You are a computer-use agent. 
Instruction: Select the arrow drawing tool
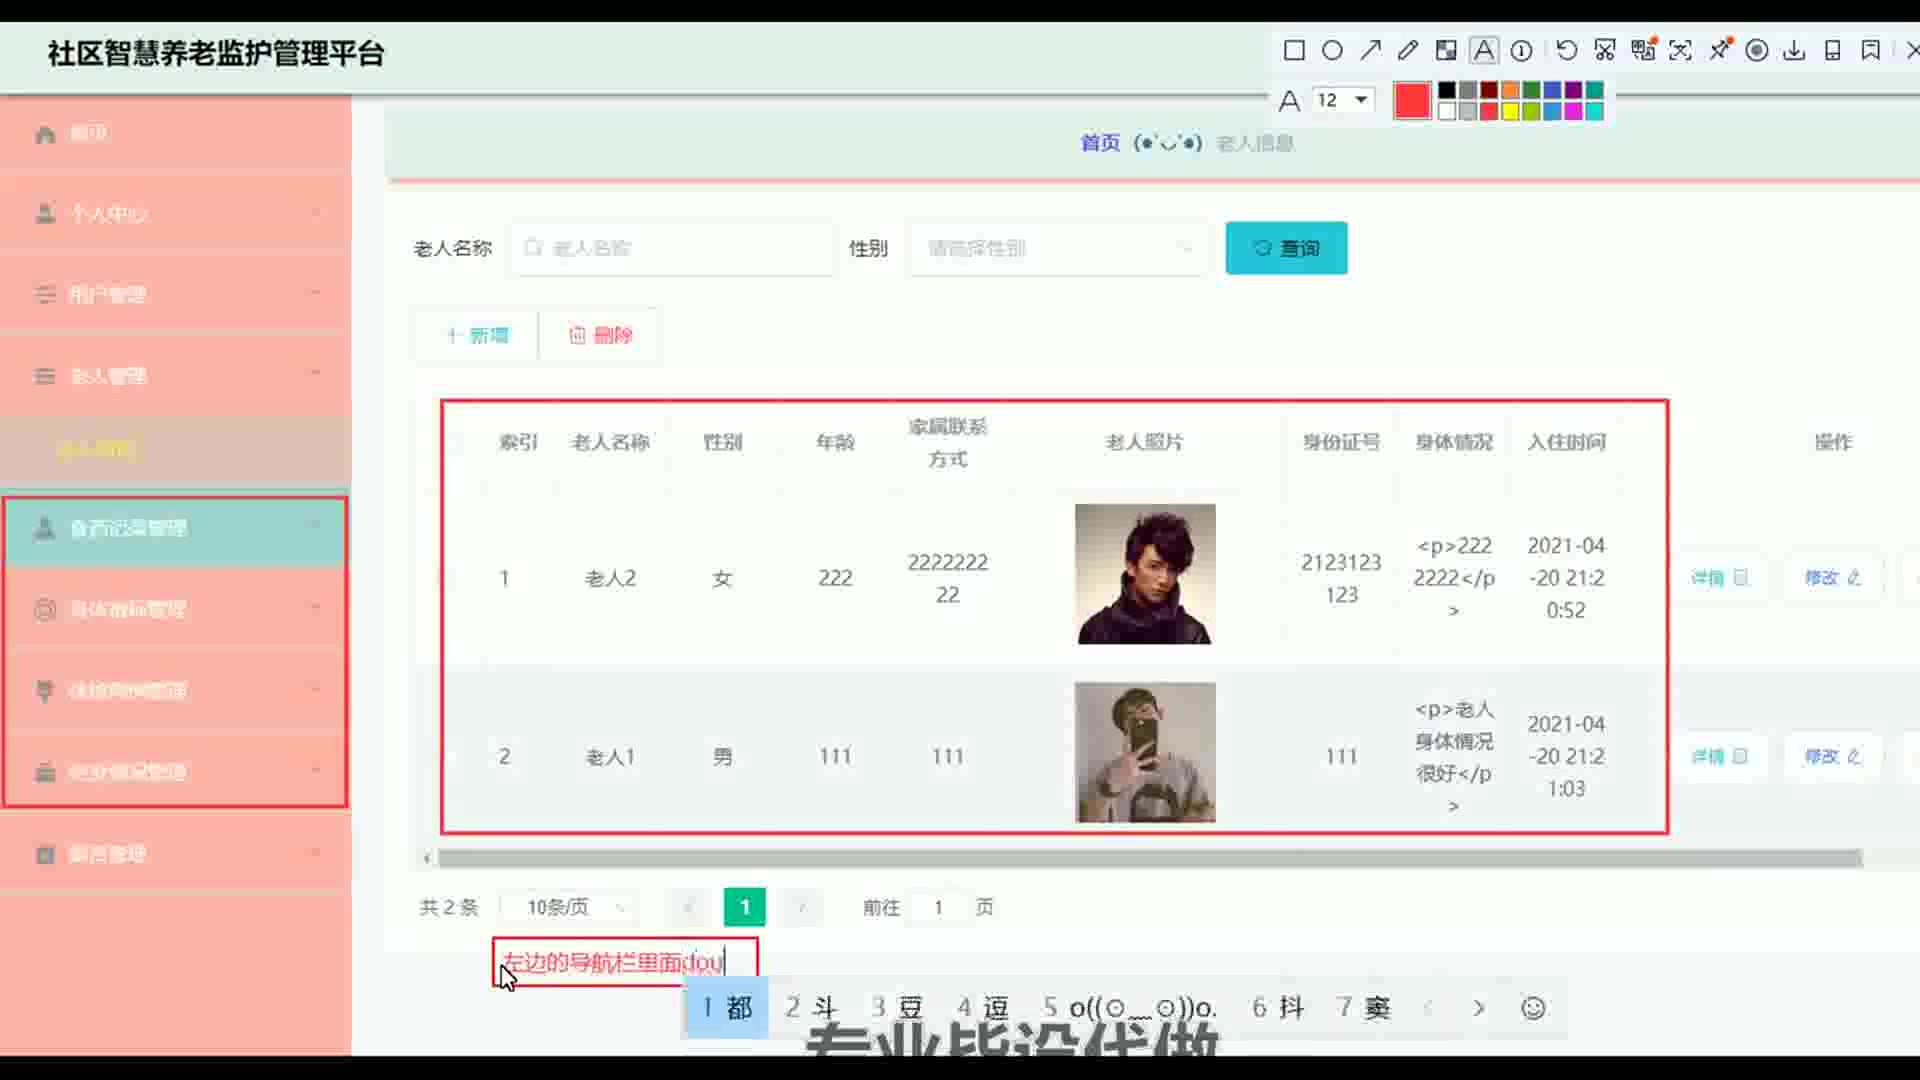(1370, 51)
